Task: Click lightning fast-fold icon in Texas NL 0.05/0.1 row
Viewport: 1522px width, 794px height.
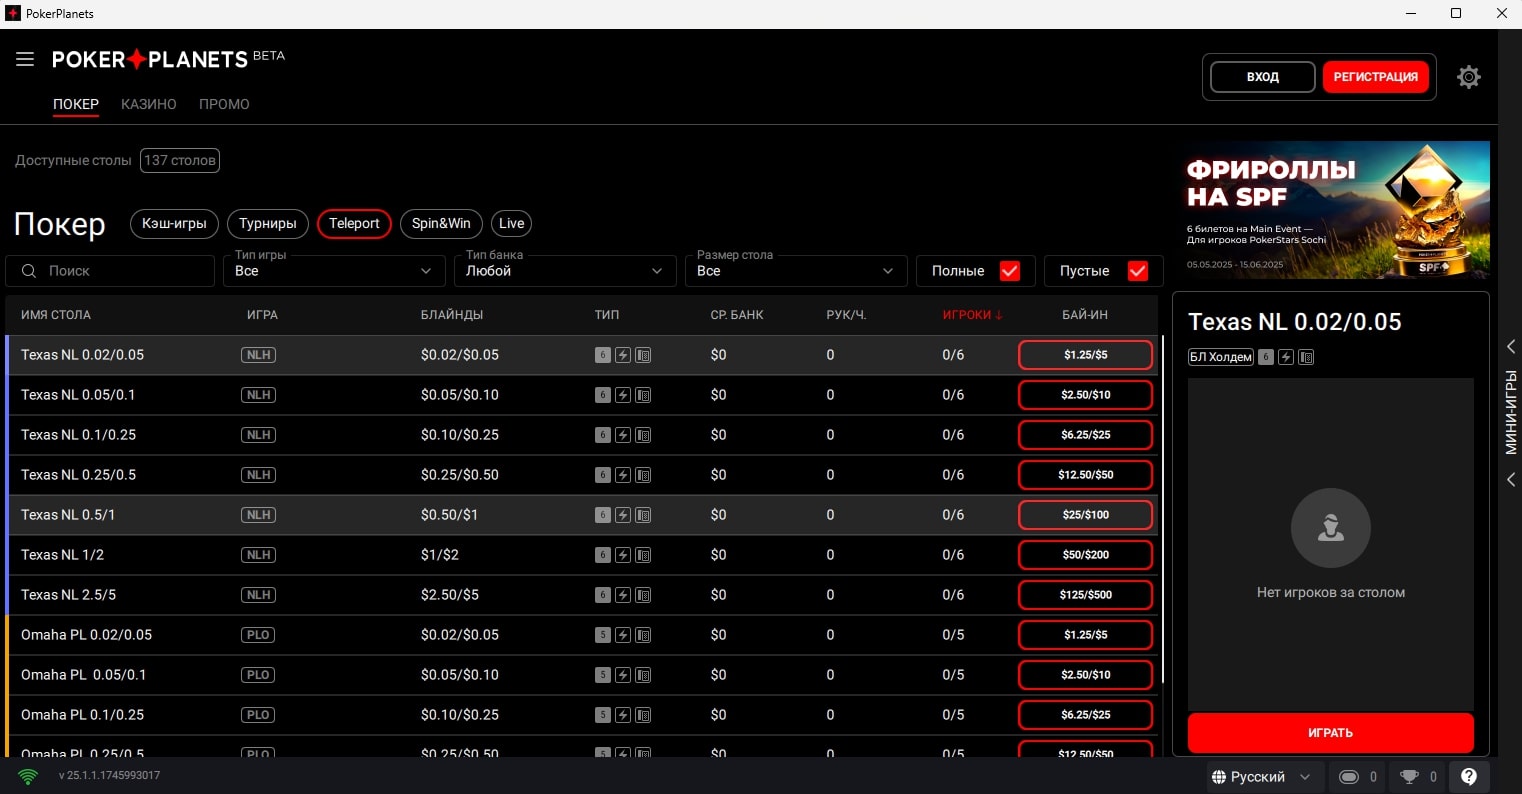Action: [623, 395]
